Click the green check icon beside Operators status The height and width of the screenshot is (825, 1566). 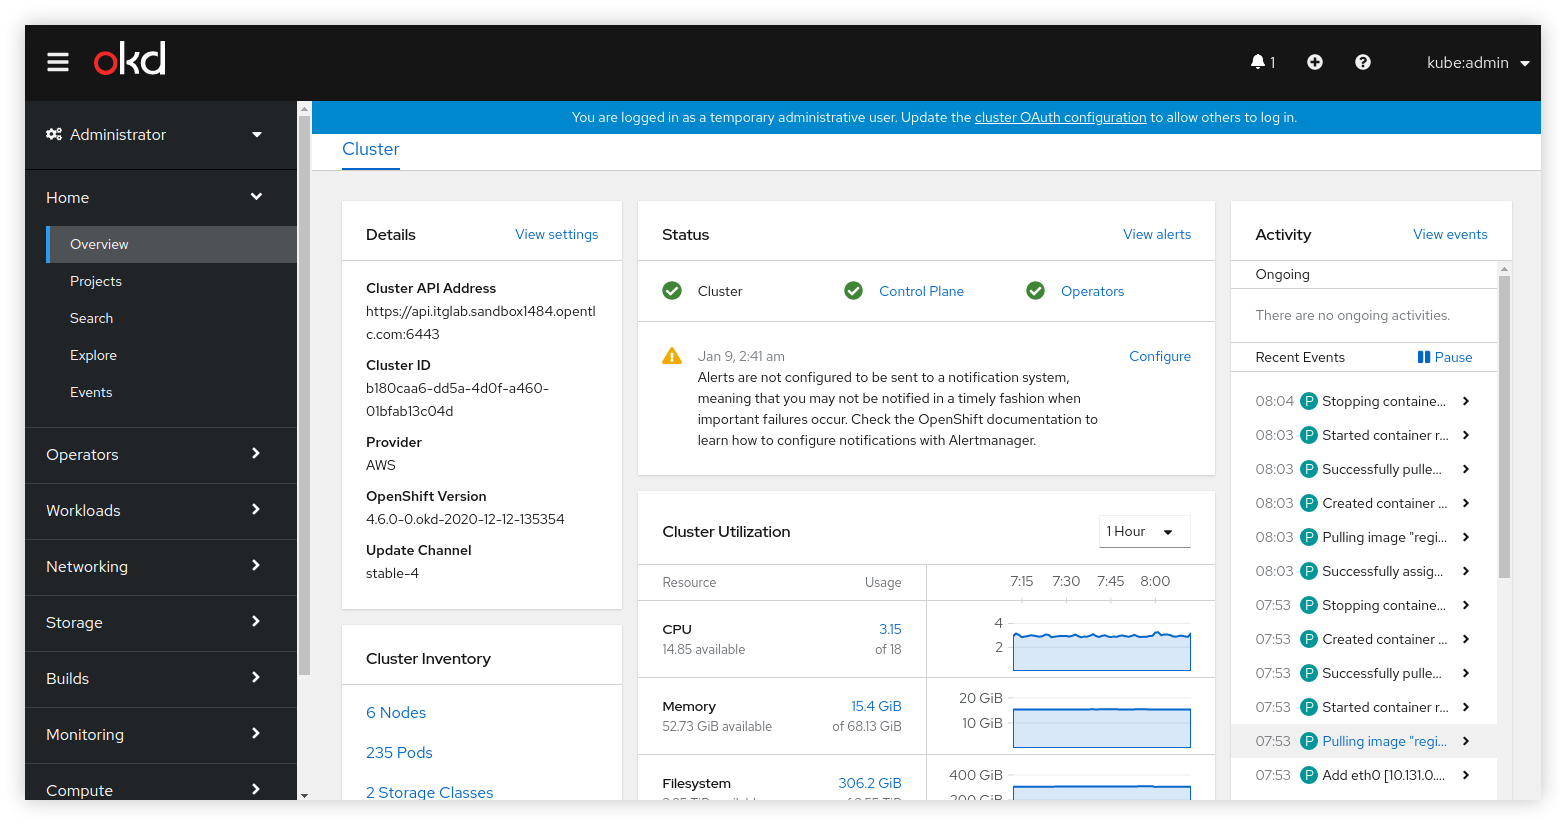coord(1036,291)
